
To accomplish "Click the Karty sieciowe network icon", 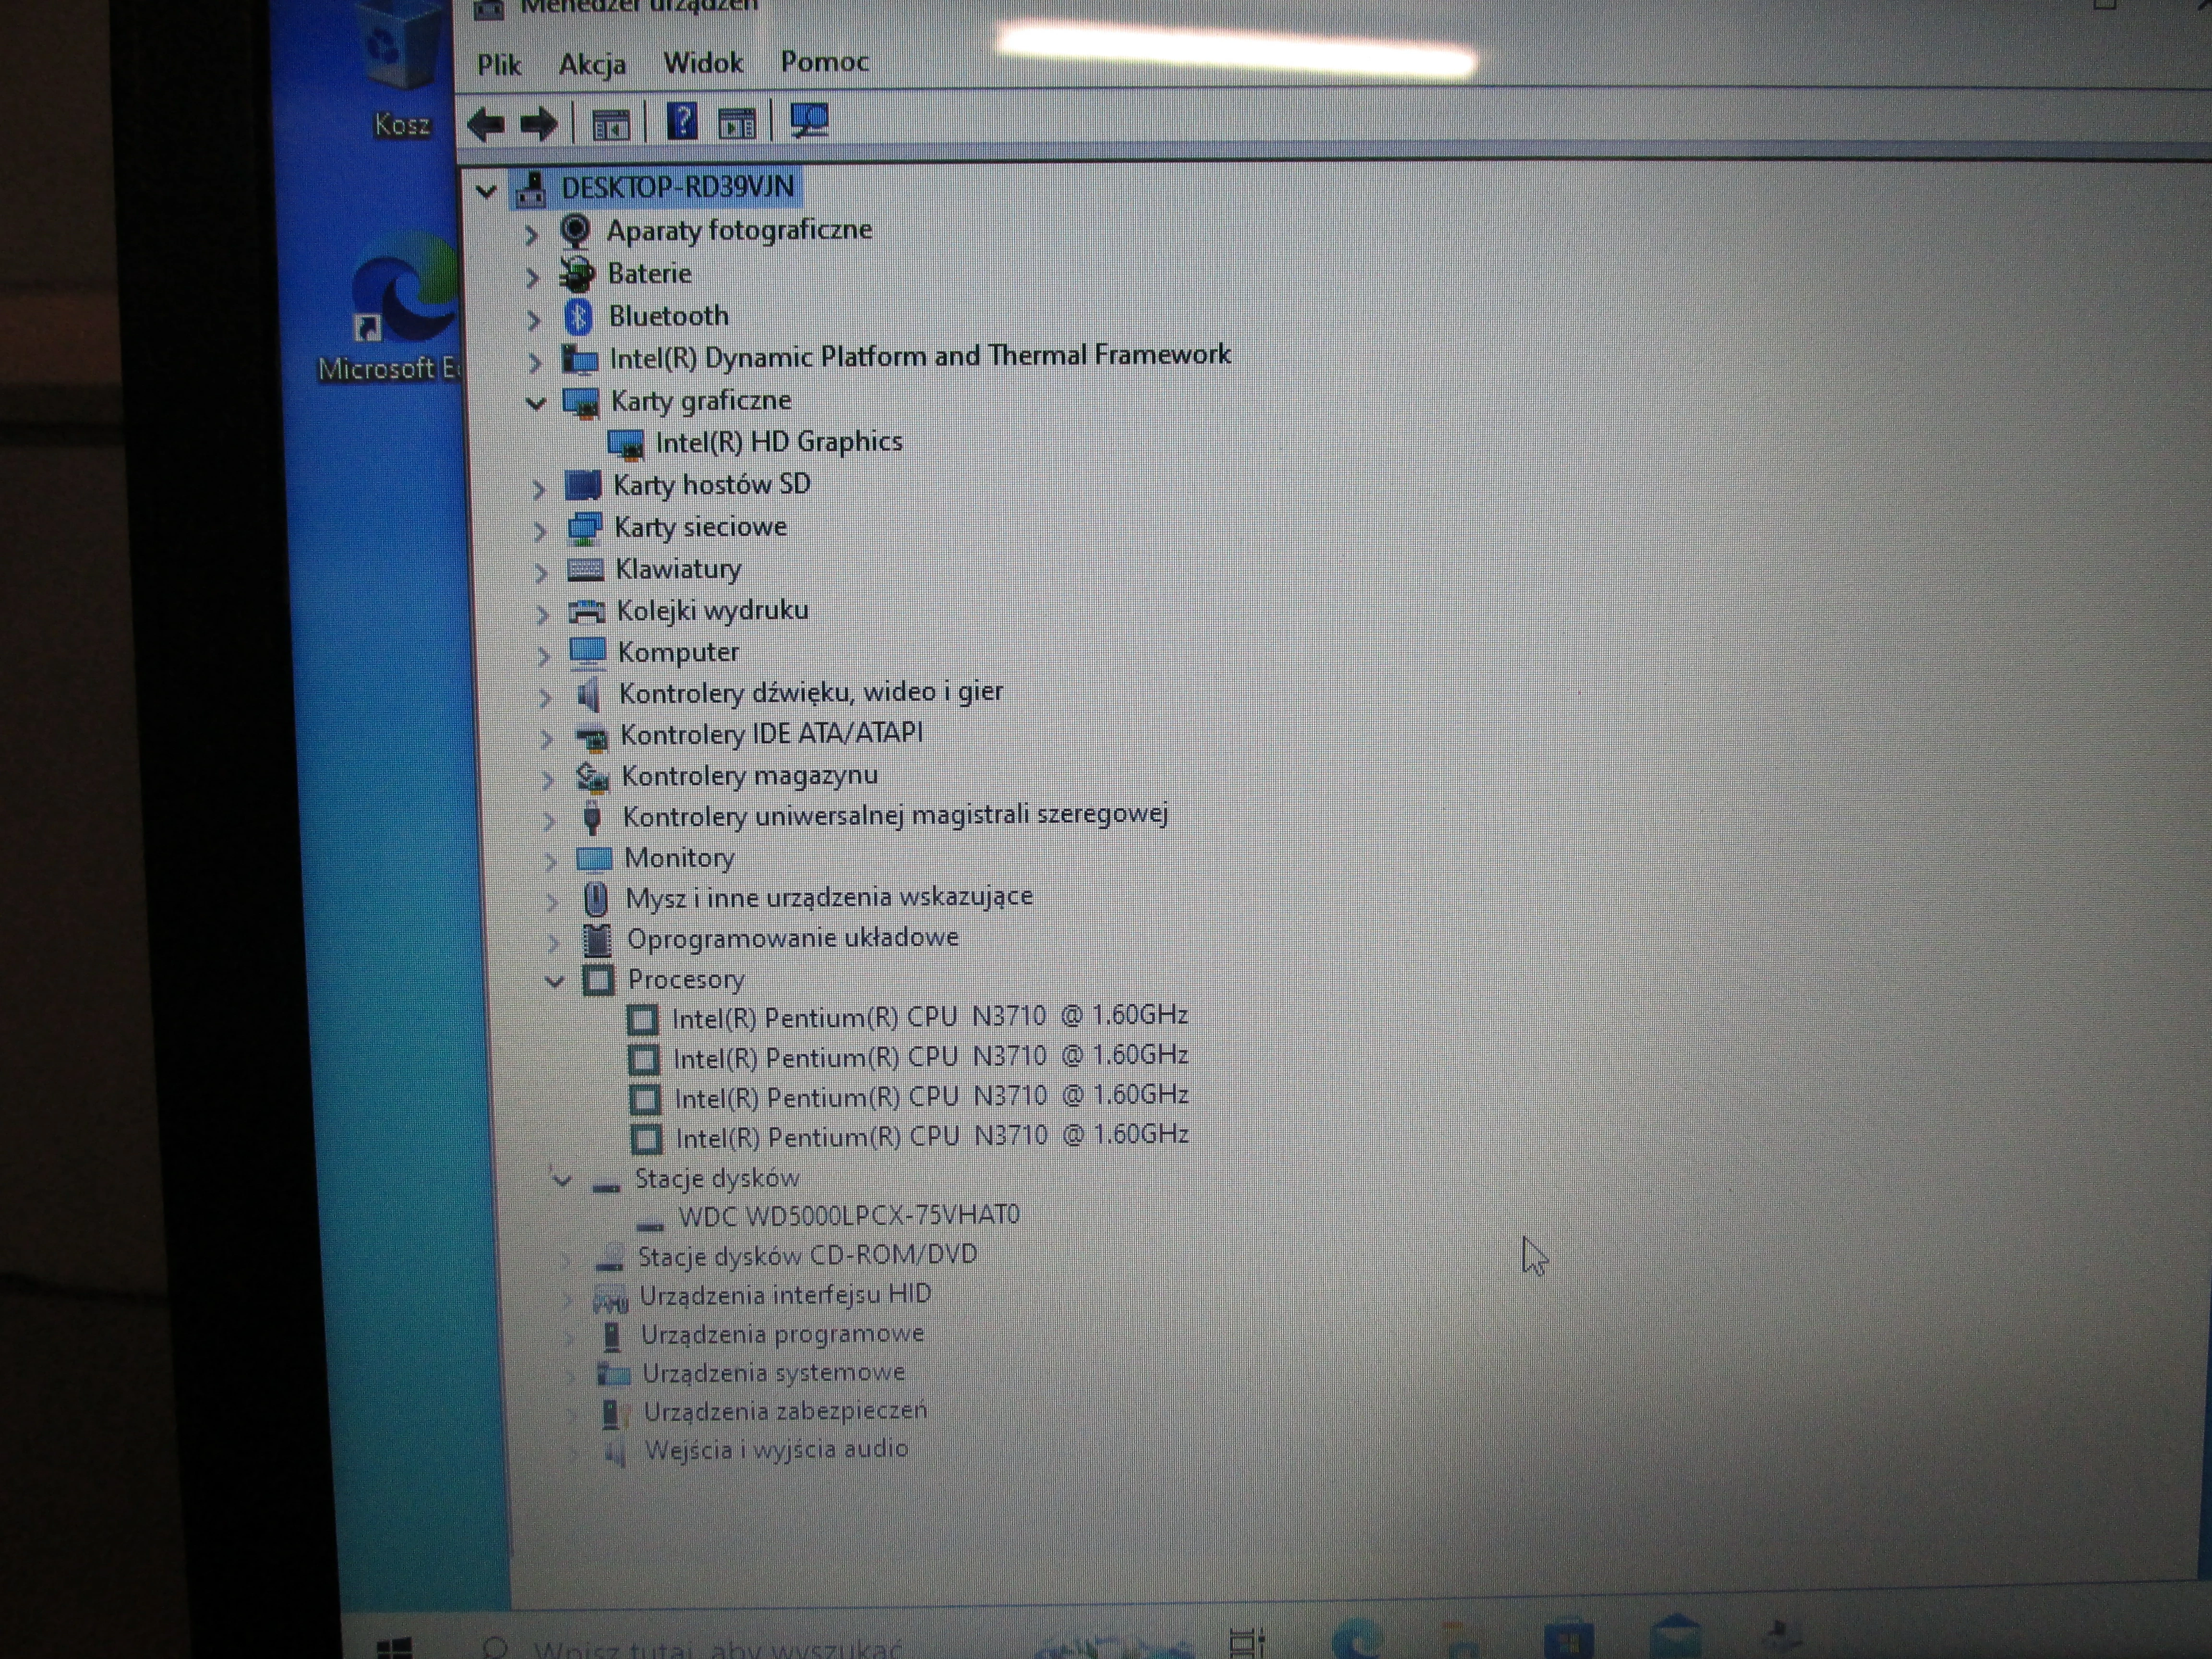I will point(584,528).
